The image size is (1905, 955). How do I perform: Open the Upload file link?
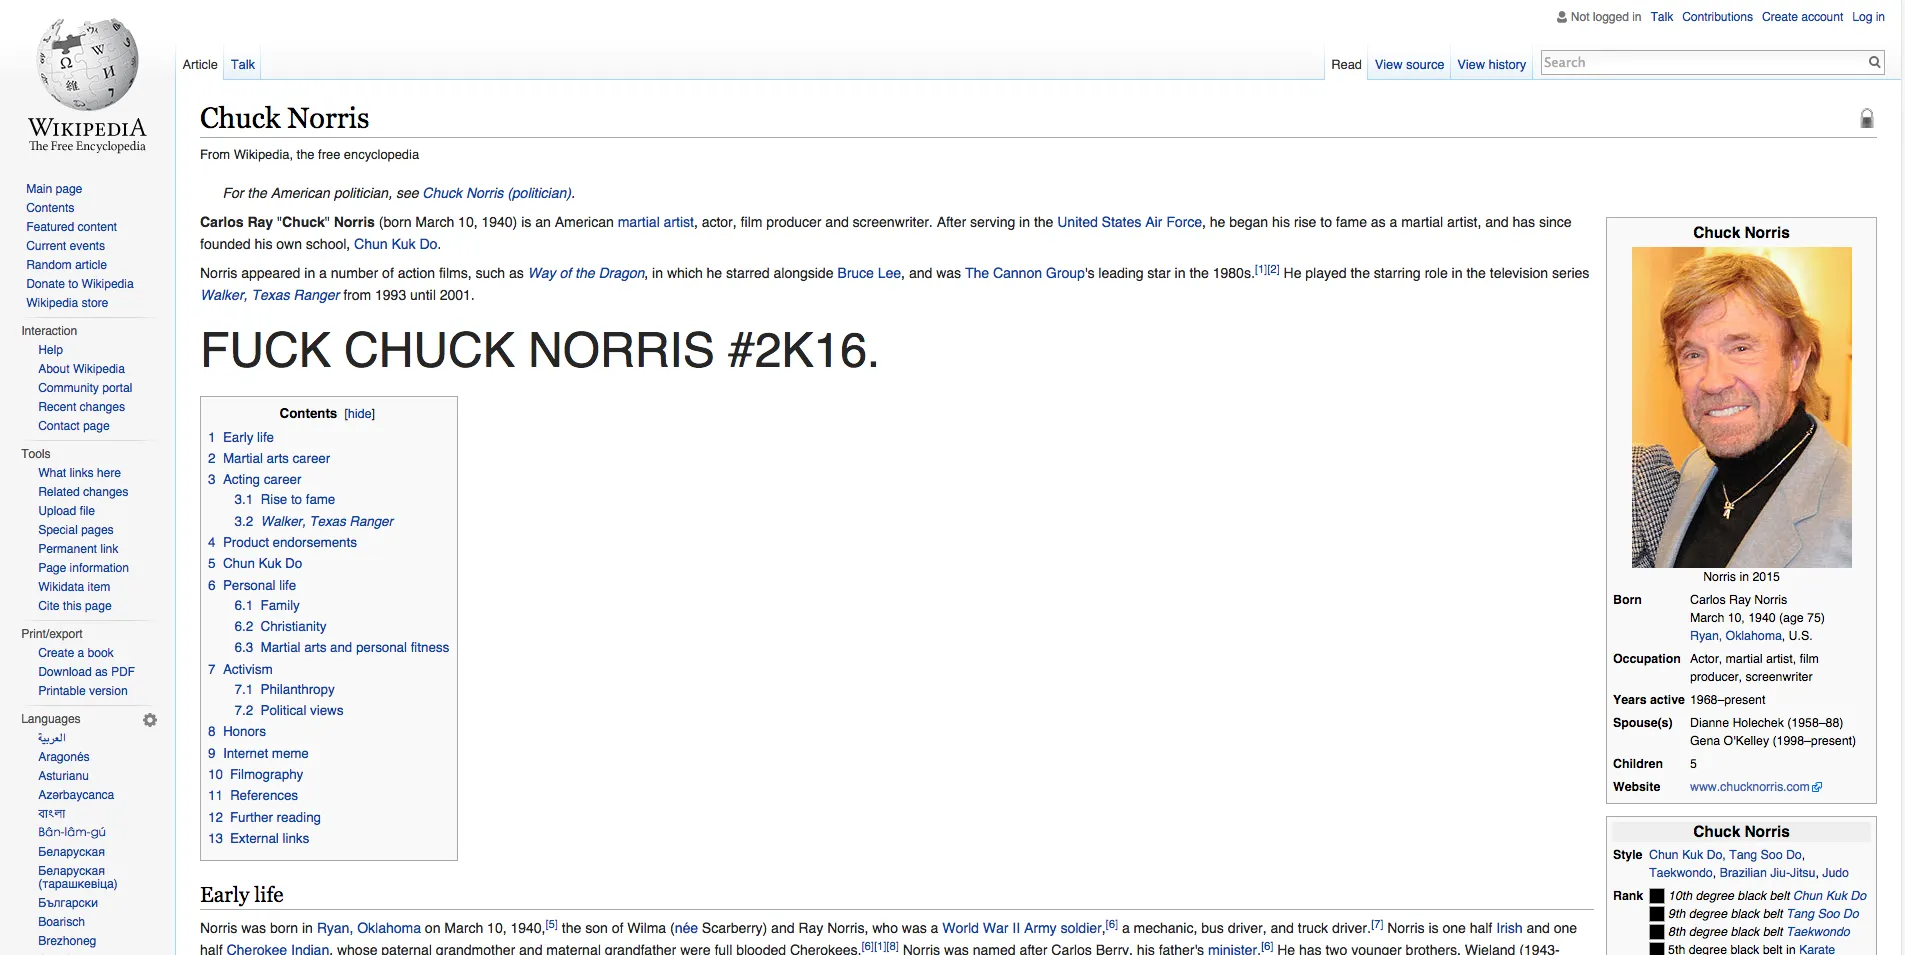pyautogui.click(x=66, y=511)
